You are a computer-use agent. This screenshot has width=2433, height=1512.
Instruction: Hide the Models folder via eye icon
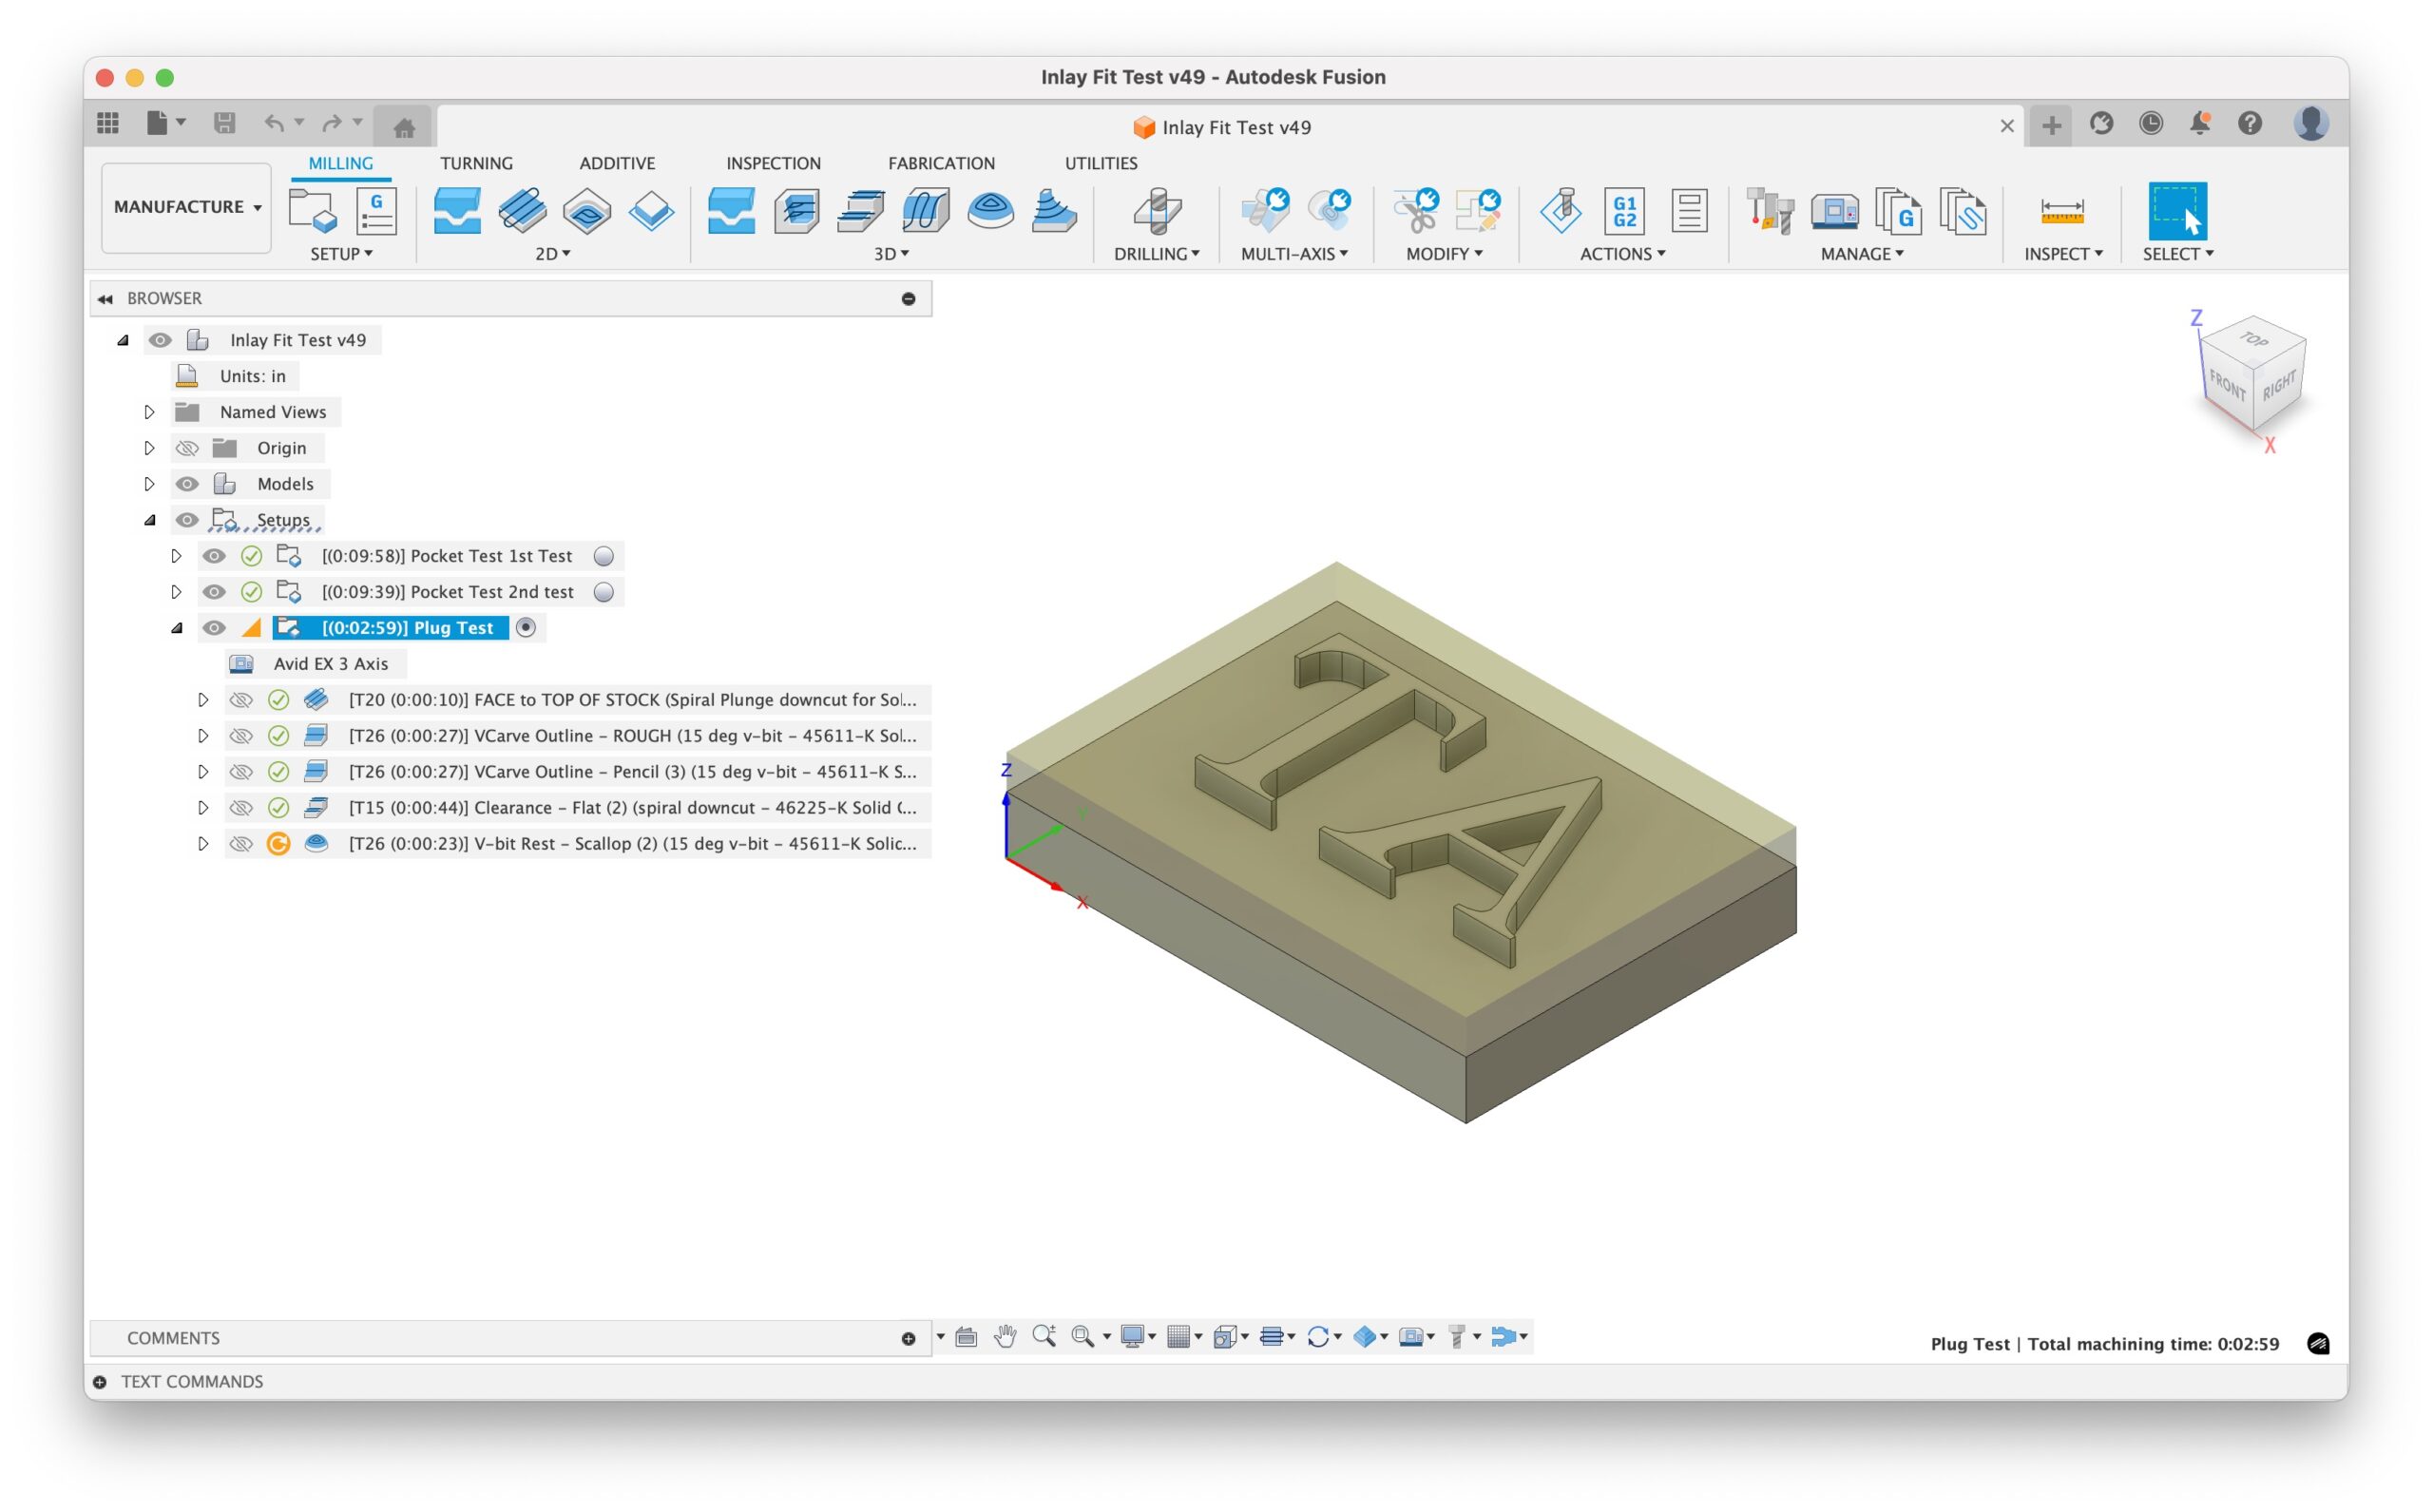[186, 484]
